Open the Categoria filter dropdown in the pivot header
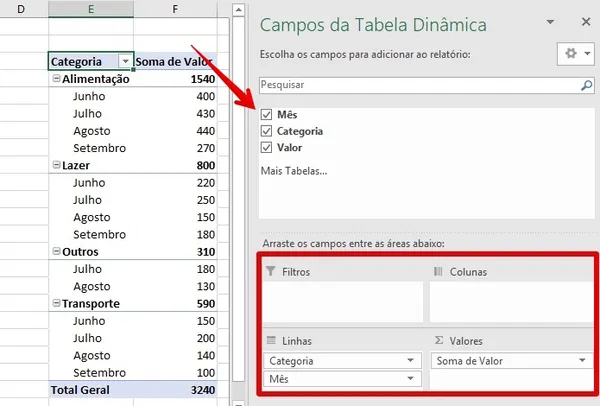The height and width of the screenshot is (406, 600). (x=125, y=61)
